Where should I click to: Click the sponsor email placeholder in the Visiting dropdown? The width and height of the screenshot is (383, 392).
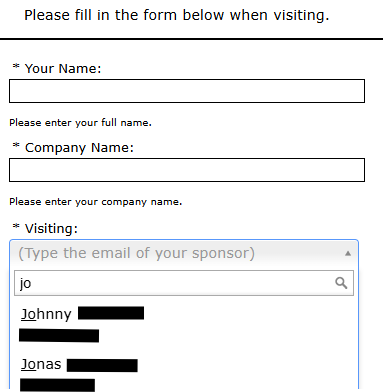pos(136,253)
